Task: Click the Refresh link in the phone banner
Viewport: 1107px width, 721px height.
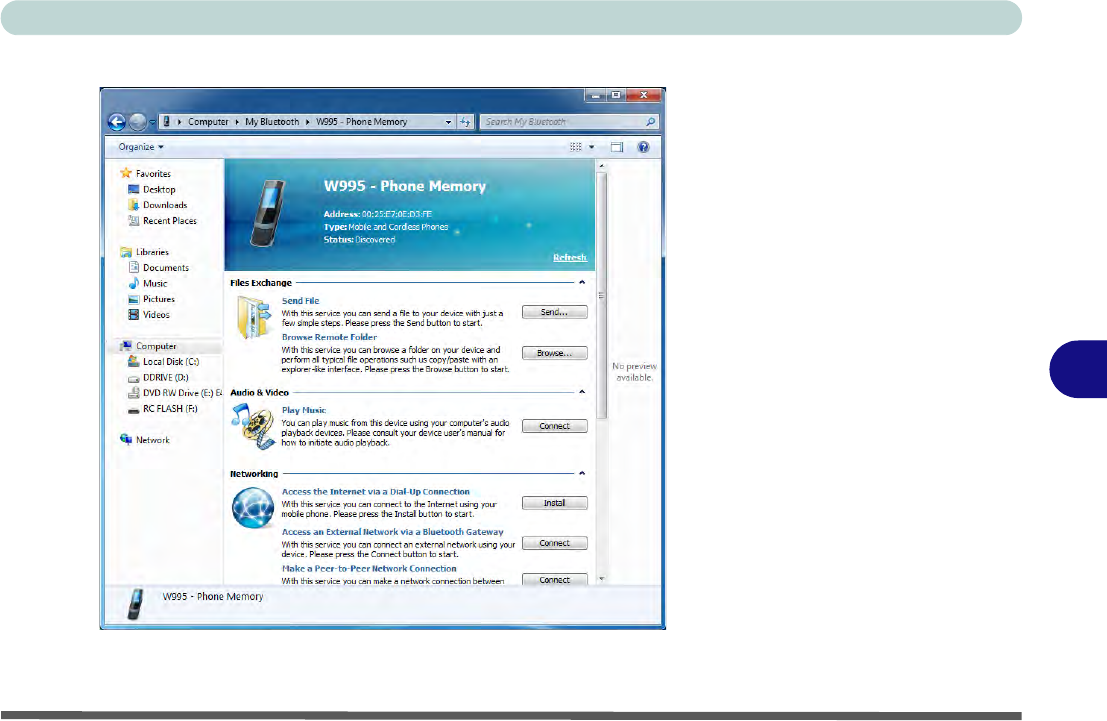Action: [x=570, y=257]
